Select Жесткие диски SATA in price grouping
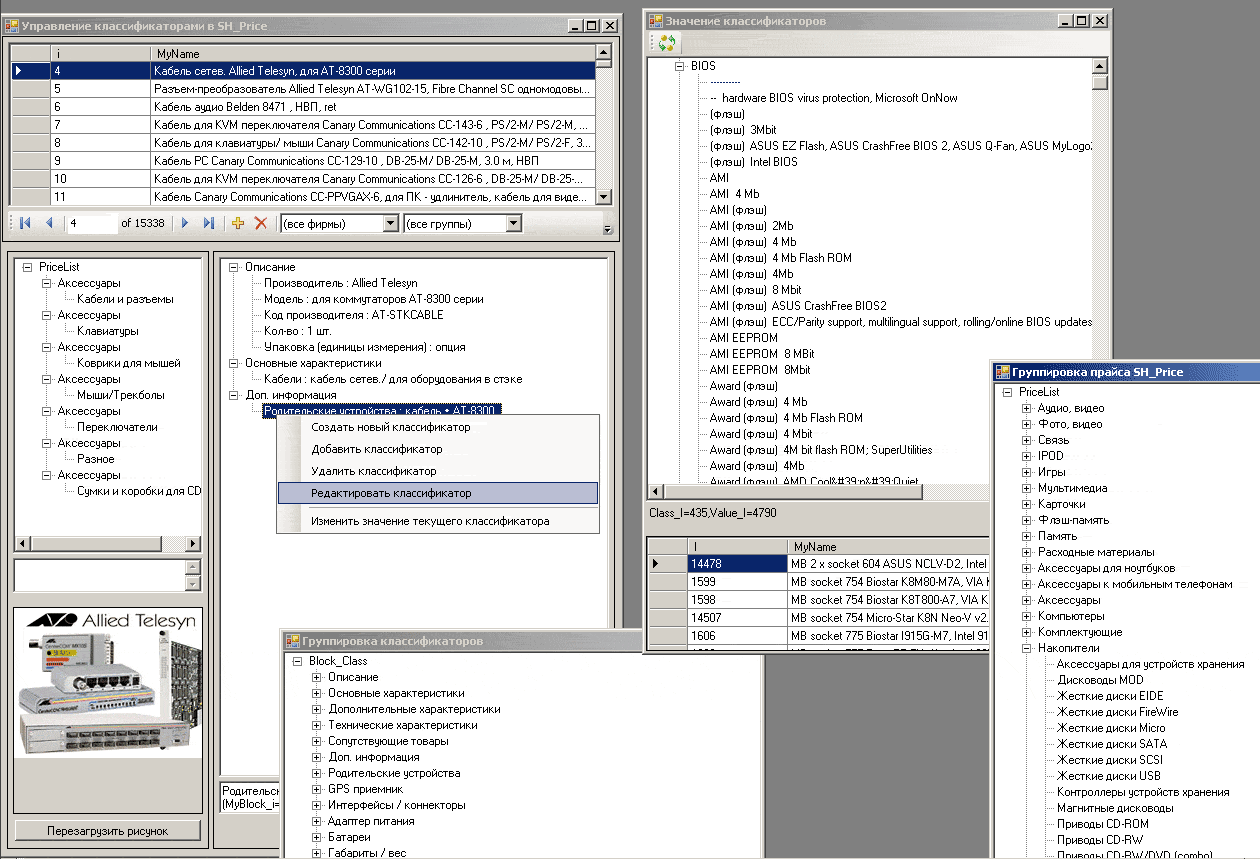Viewport: 1260px width, 859px height. click(x=1111, y=744)
